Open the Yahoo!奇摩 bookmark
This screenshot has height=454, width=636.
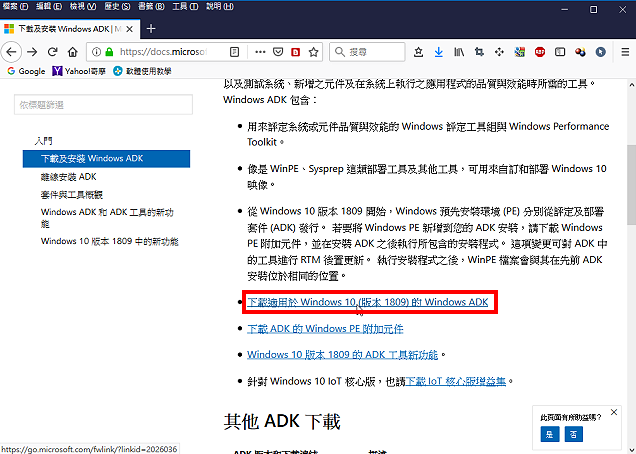click(79, 71)
